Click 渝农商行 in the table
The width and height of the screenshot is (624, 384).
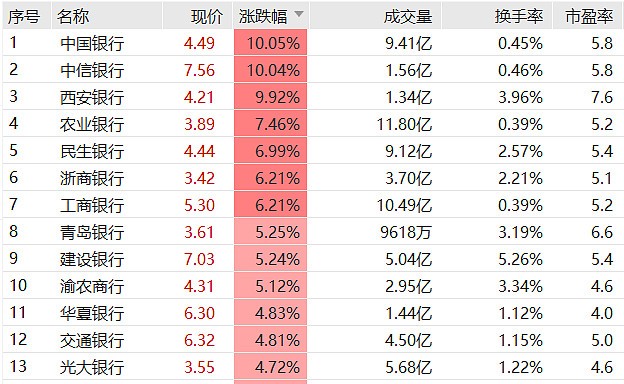92,286
